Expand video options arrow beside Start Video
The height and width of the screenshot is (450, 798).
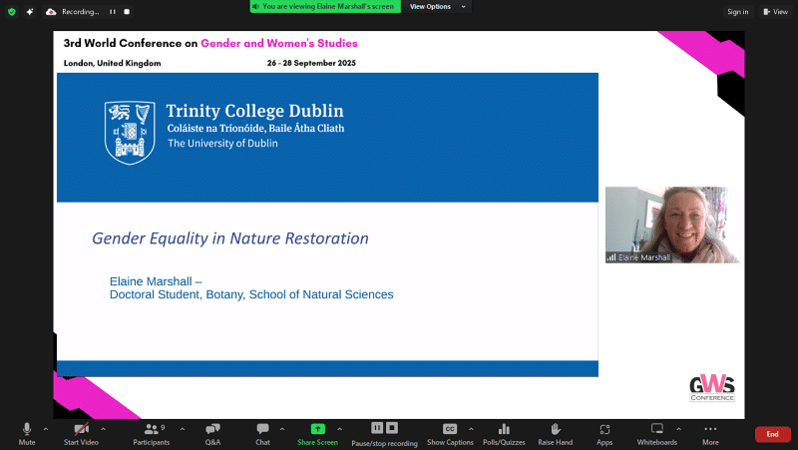(103, 428)
